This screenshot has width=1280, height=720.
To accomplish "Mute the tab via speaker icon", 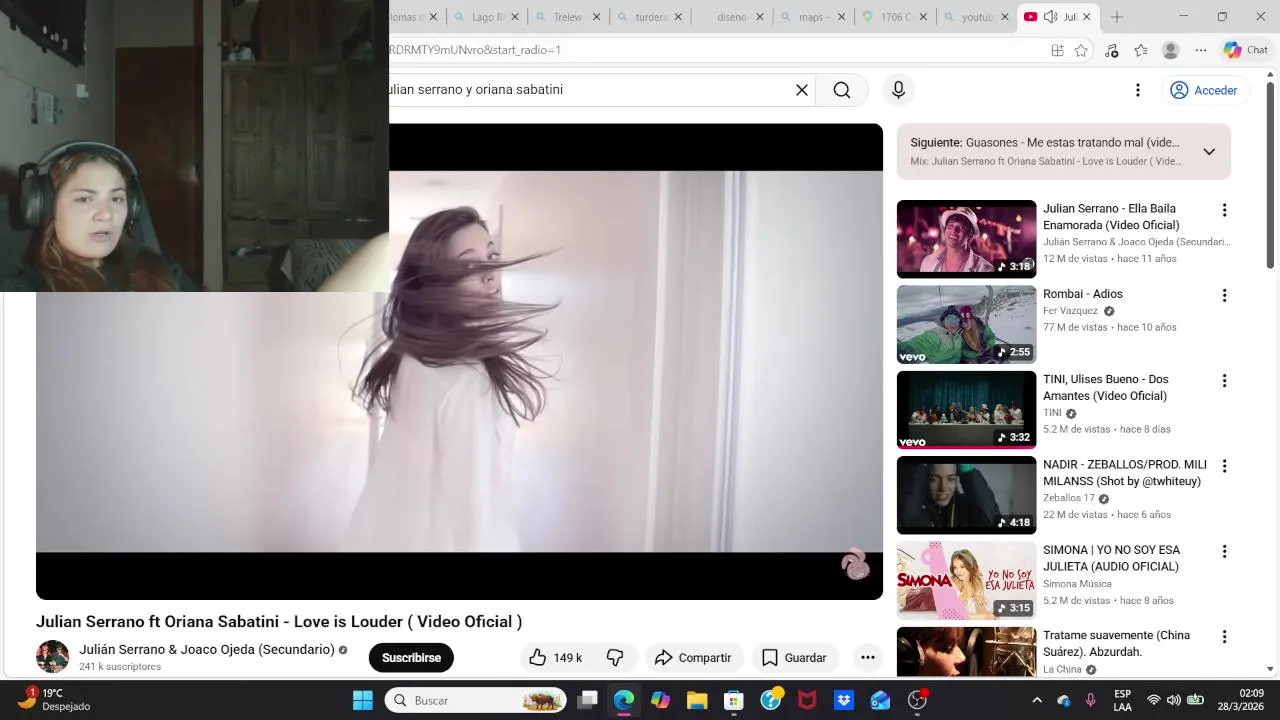I will click(x=1050, y=17).
